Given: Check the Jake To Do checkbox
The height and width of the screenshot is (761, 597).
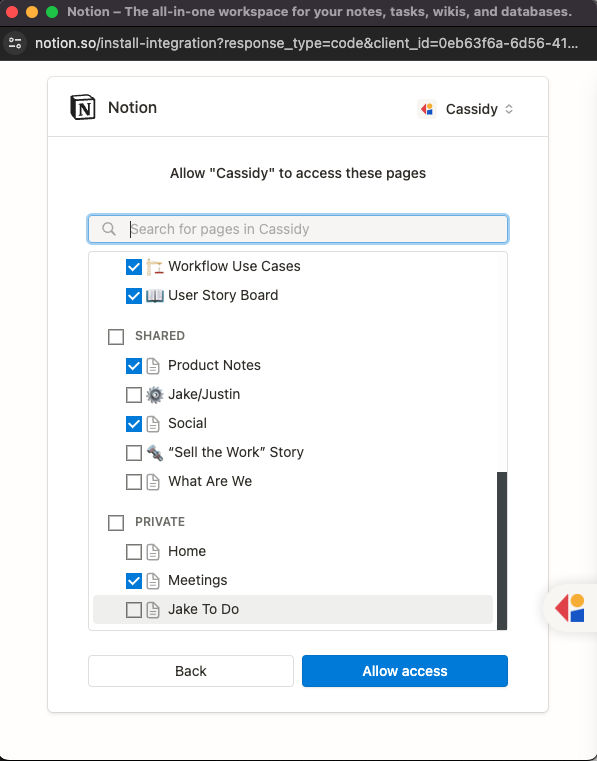Looking at the screenshot, I should tap(134, 610).
